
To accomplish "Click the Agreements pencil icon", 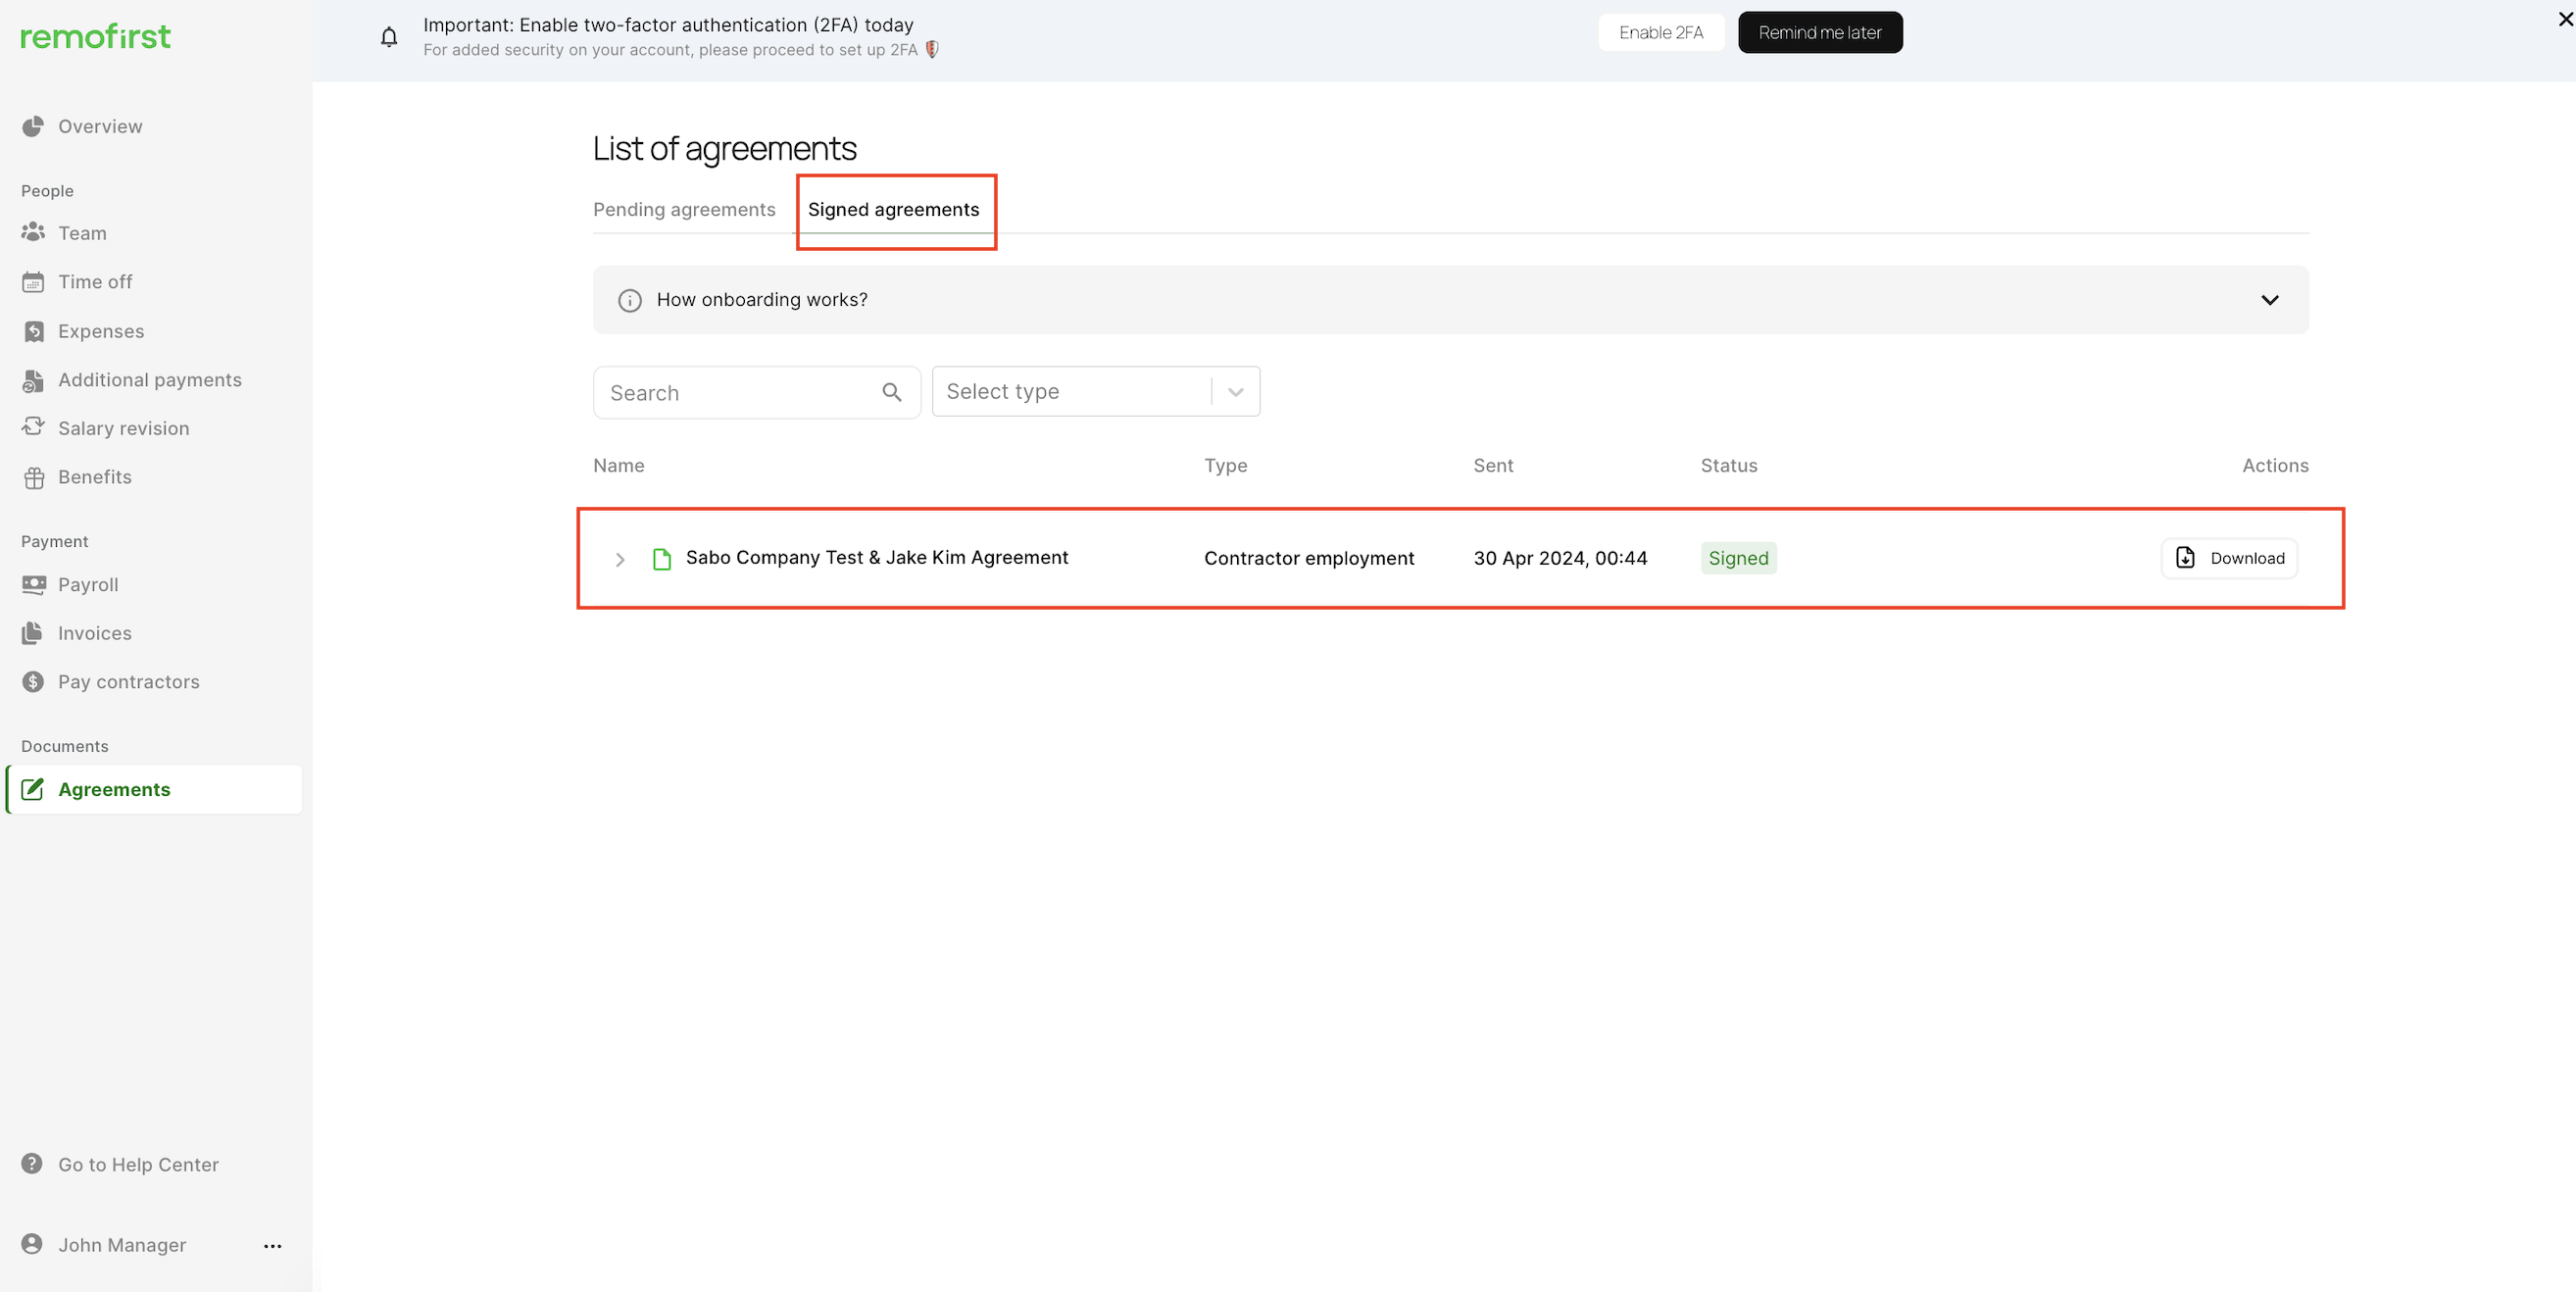I will coord(33,789).
